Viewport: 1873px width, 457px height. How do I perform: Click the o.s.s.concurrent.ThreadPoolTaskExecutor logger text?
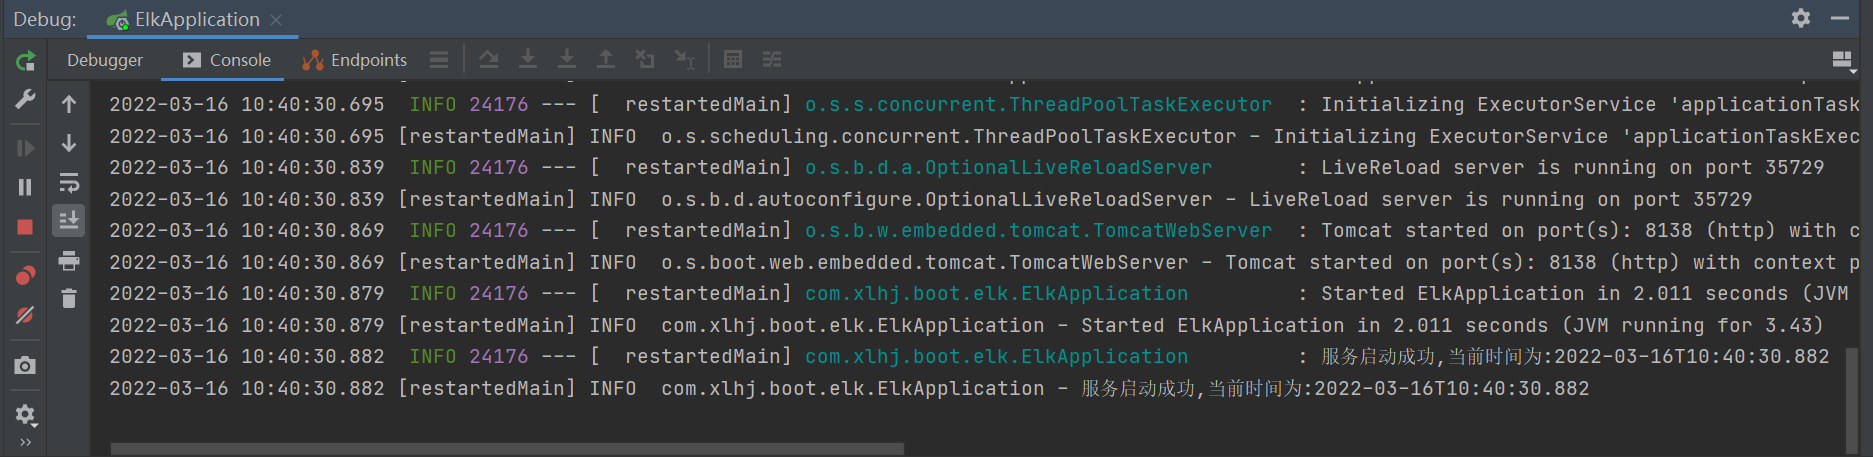(x=1039, y=104)
